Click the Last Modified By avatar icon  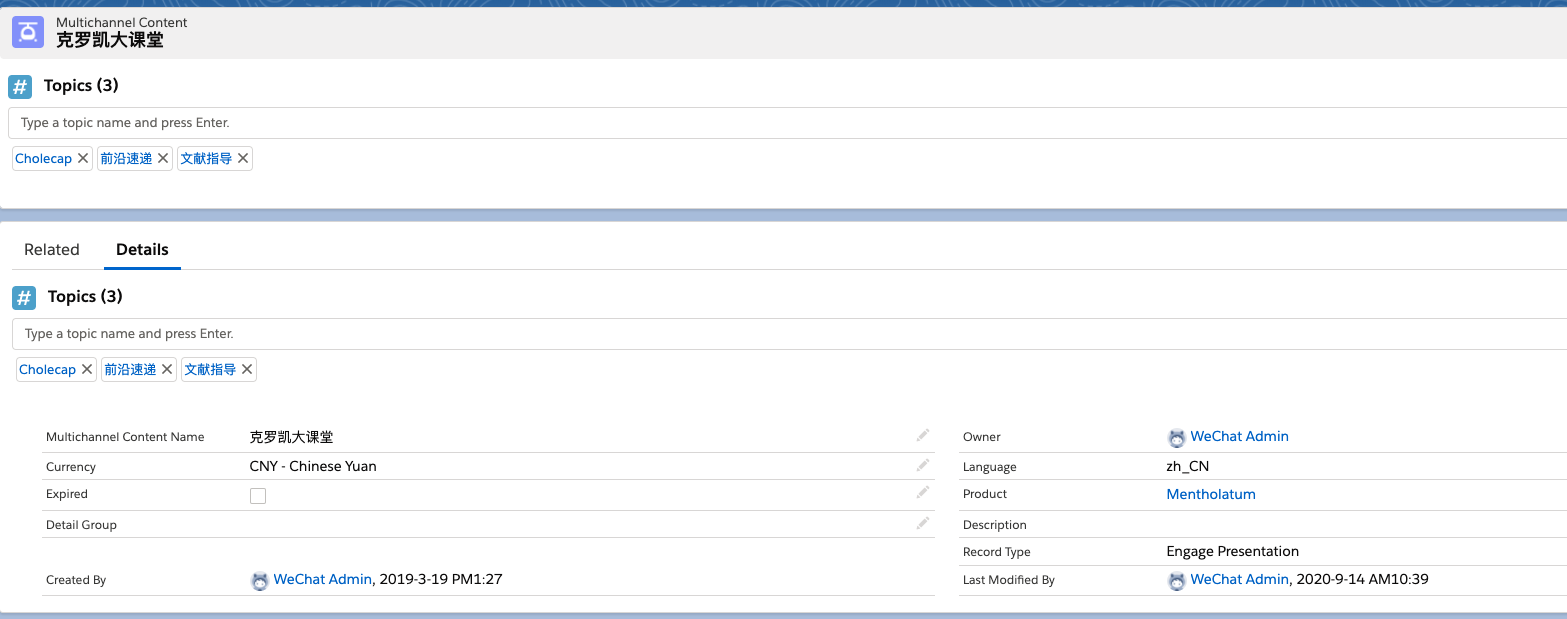coord(1177,580)
